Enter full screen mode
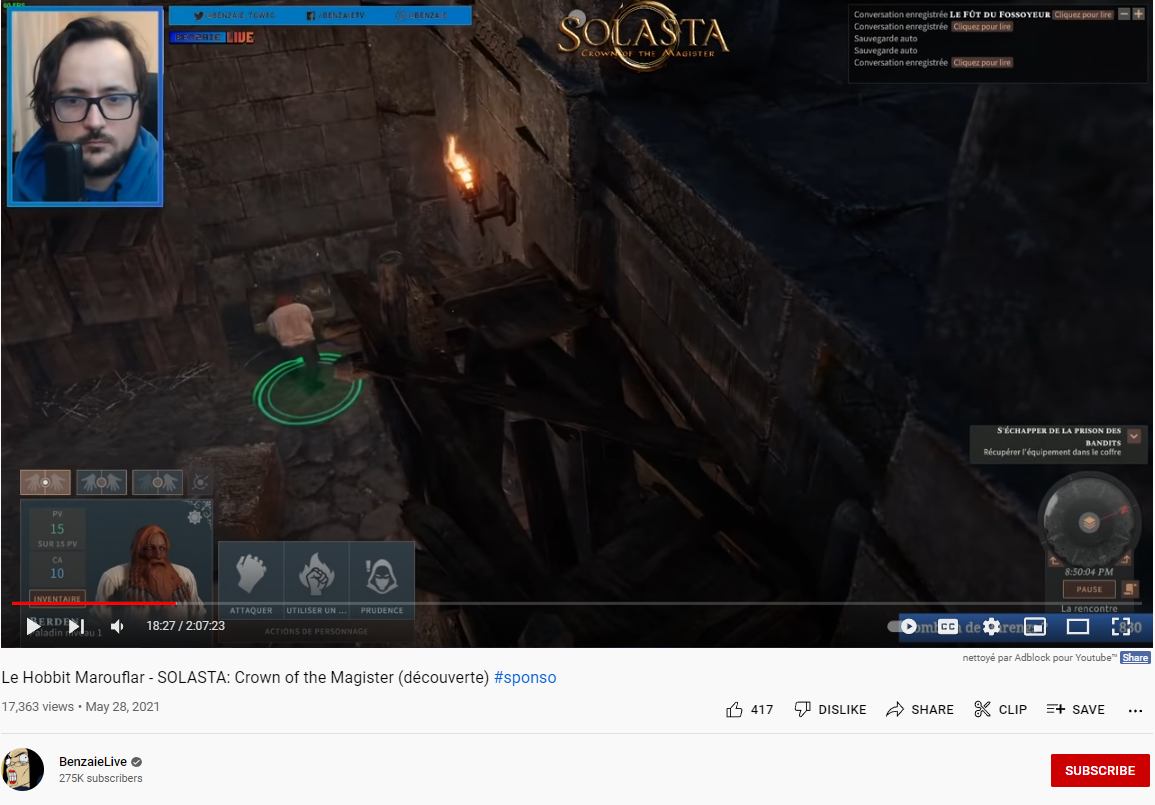 [x=1121, y=627]
